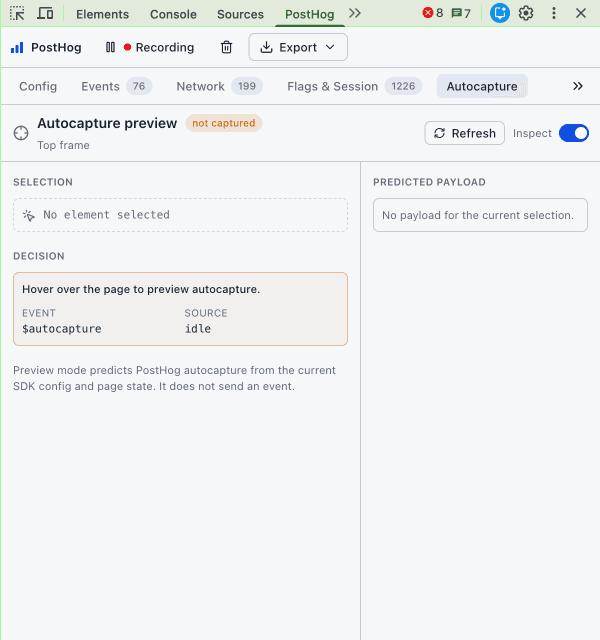Click the $autocapture event value
The height and width of the screenshot is (640, 600).
point(62,329)
